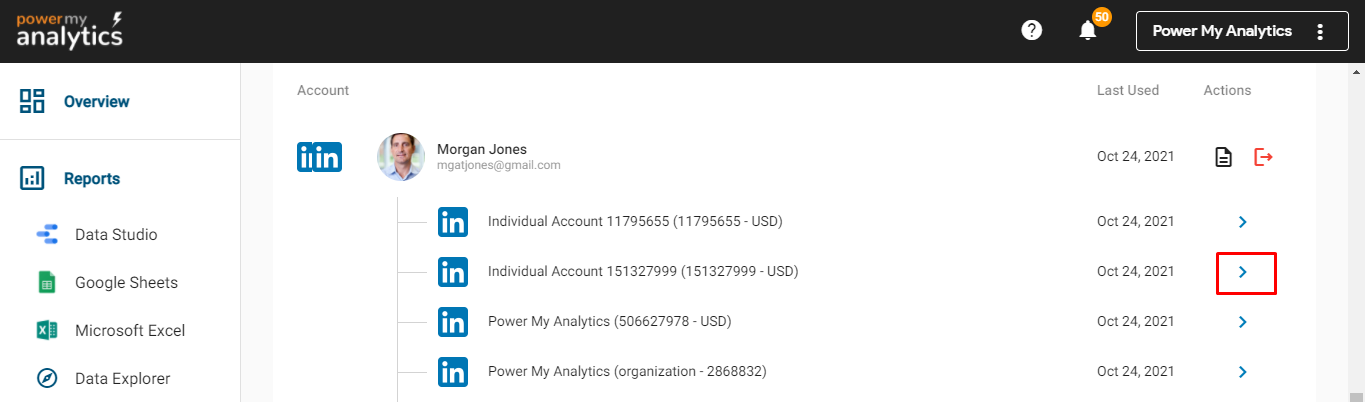Image resolution: width=1365 pixels, height=402 pixels.
Task: Expand Power My Analytics 506627978 chevron
Action: click(x=1243, y=322)
